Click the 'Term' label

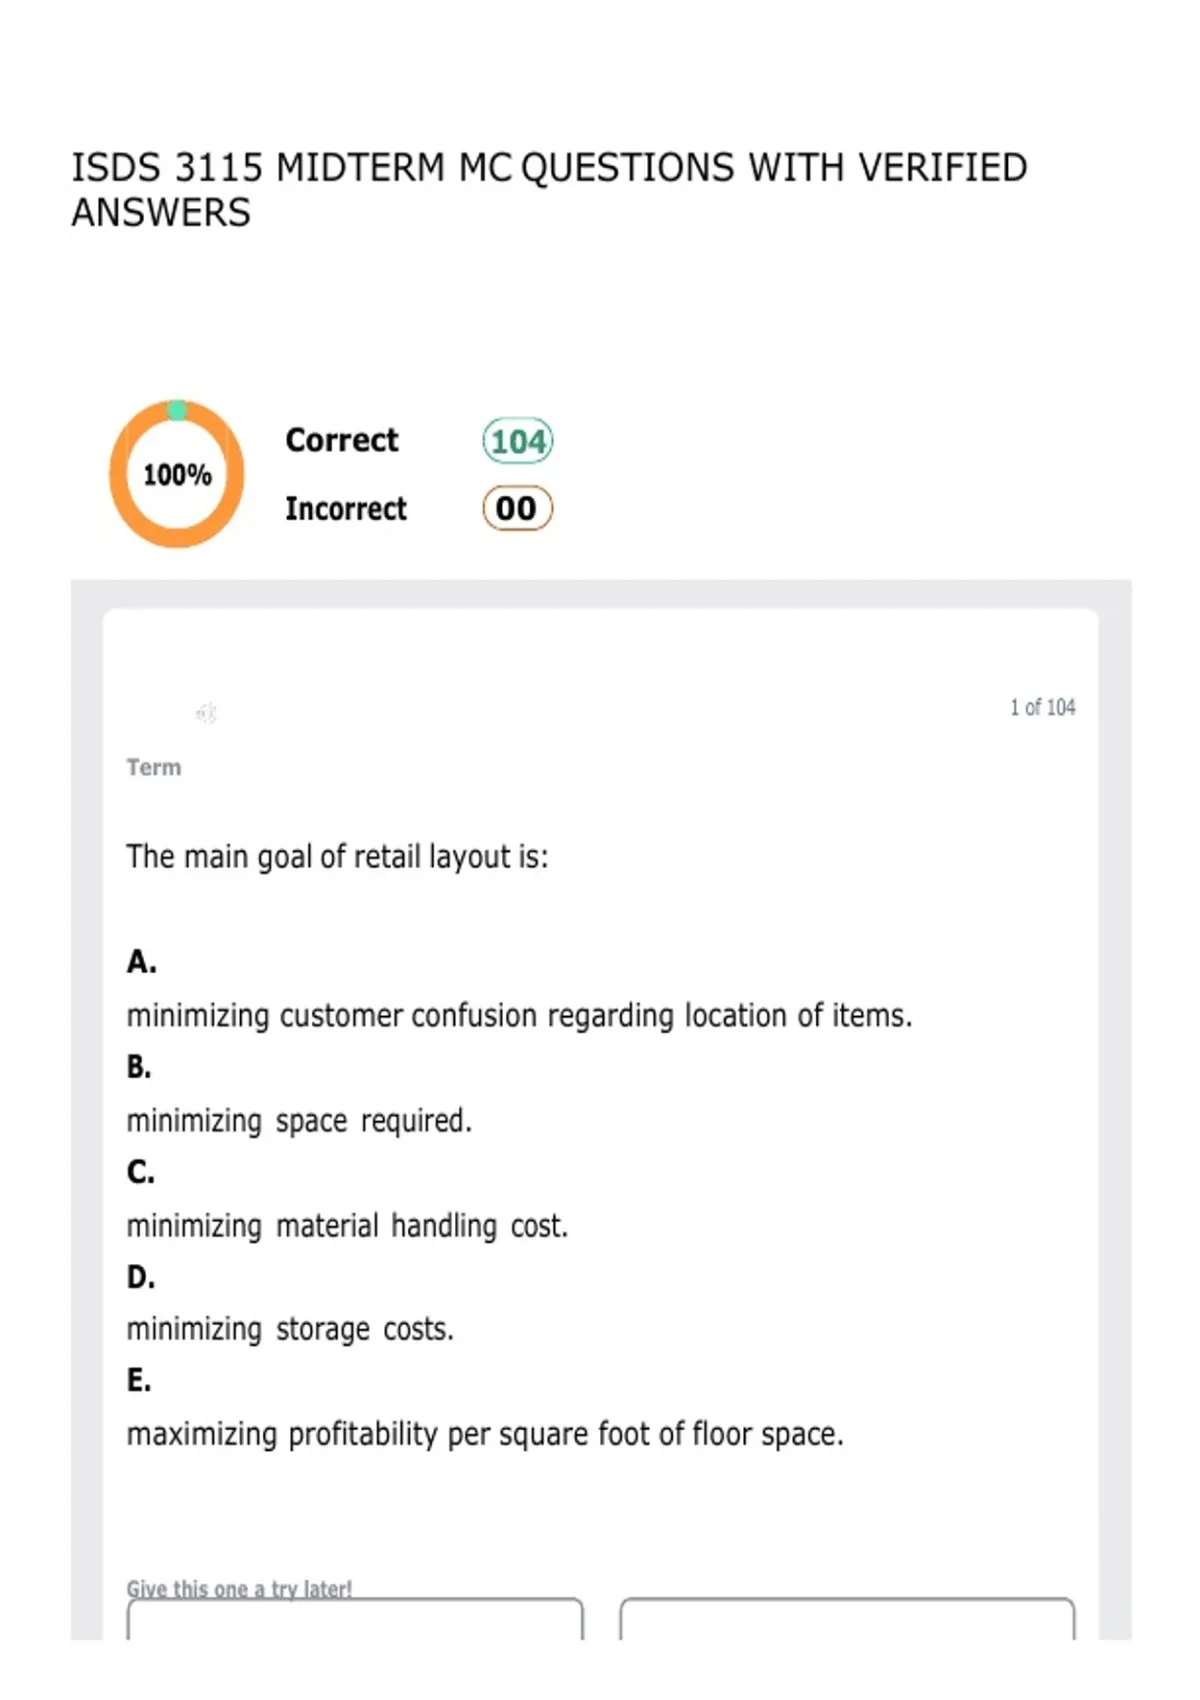(154, 767)
